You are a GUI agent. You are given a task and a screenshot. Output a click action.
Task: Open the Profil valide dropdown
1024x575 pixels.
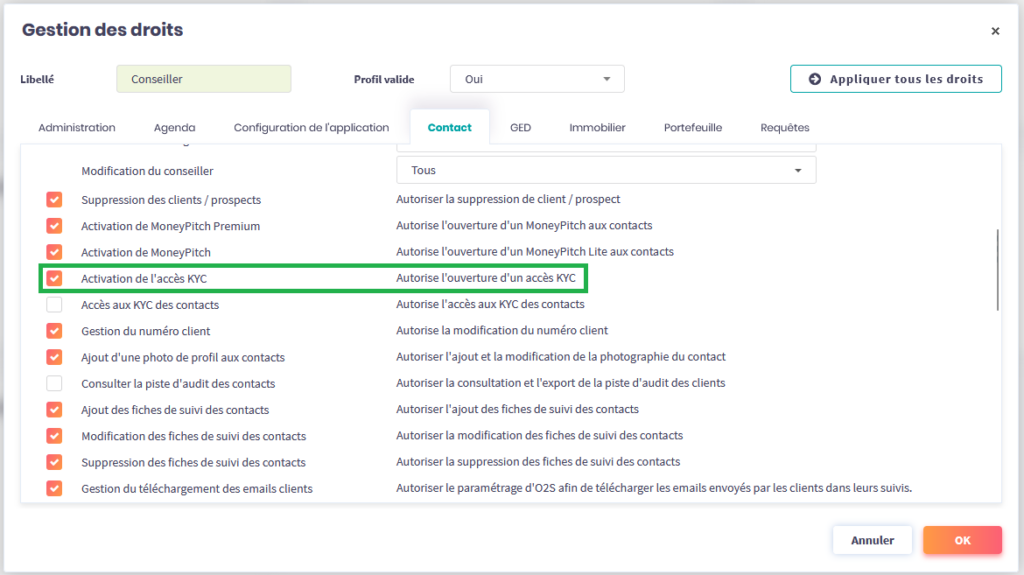pos(537,79)
